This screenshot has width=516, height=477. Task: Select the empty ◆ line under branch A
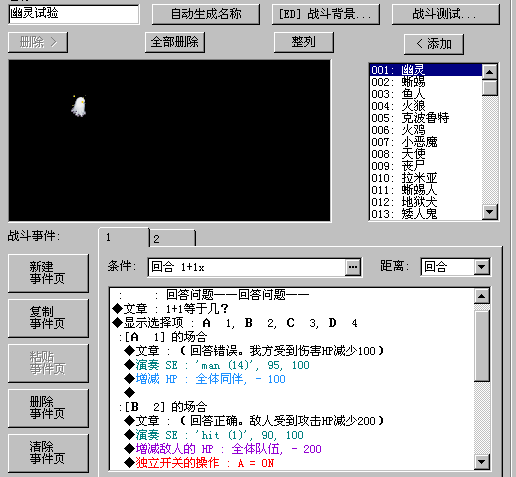[292, 393]
